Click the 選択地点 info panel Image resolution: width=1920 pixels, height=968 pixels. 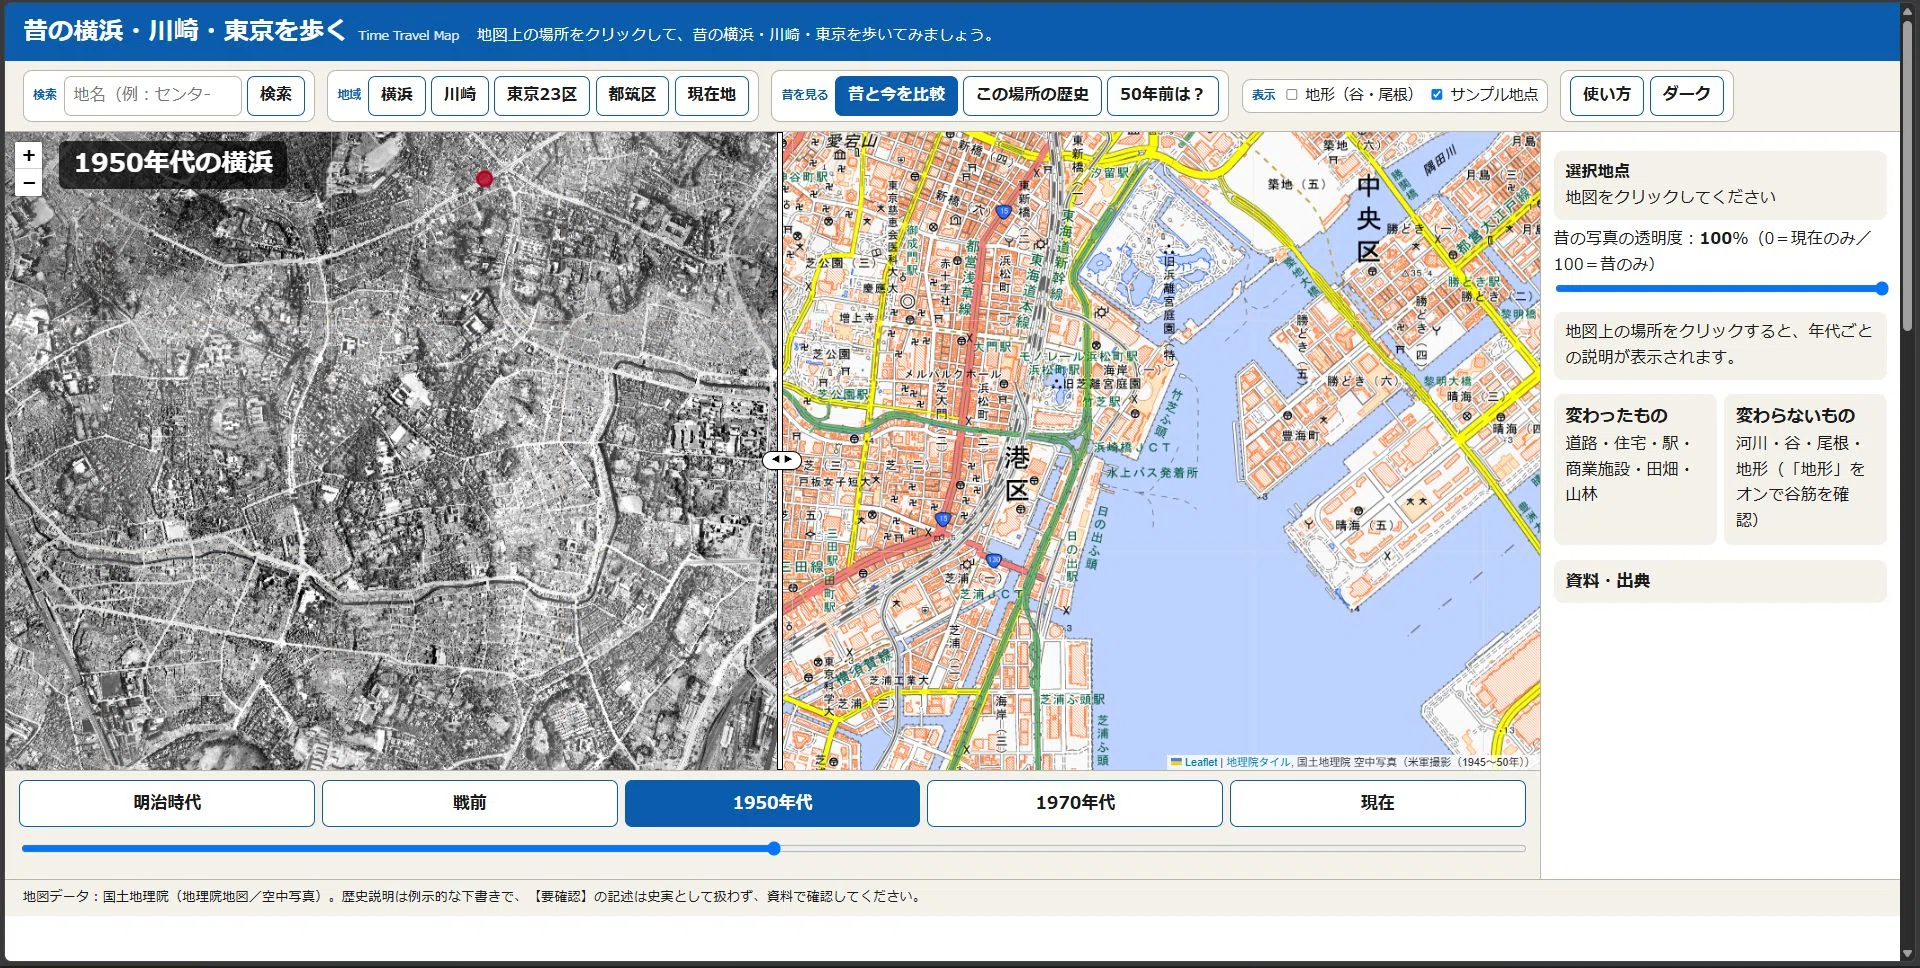(1720, 185)
